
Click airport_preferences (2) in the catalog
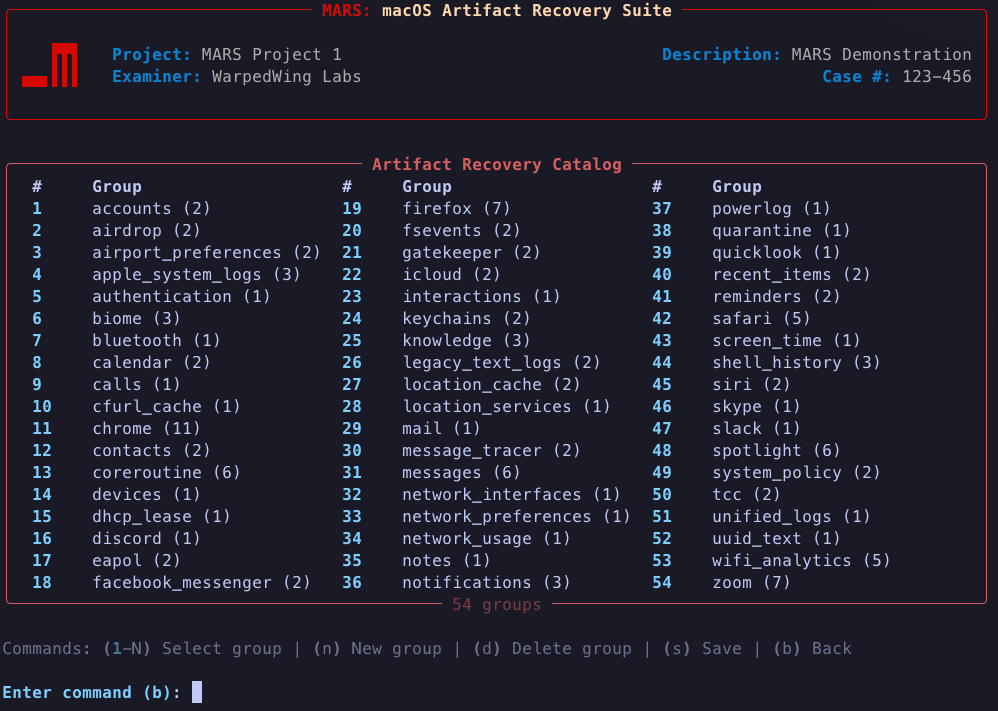206,253
